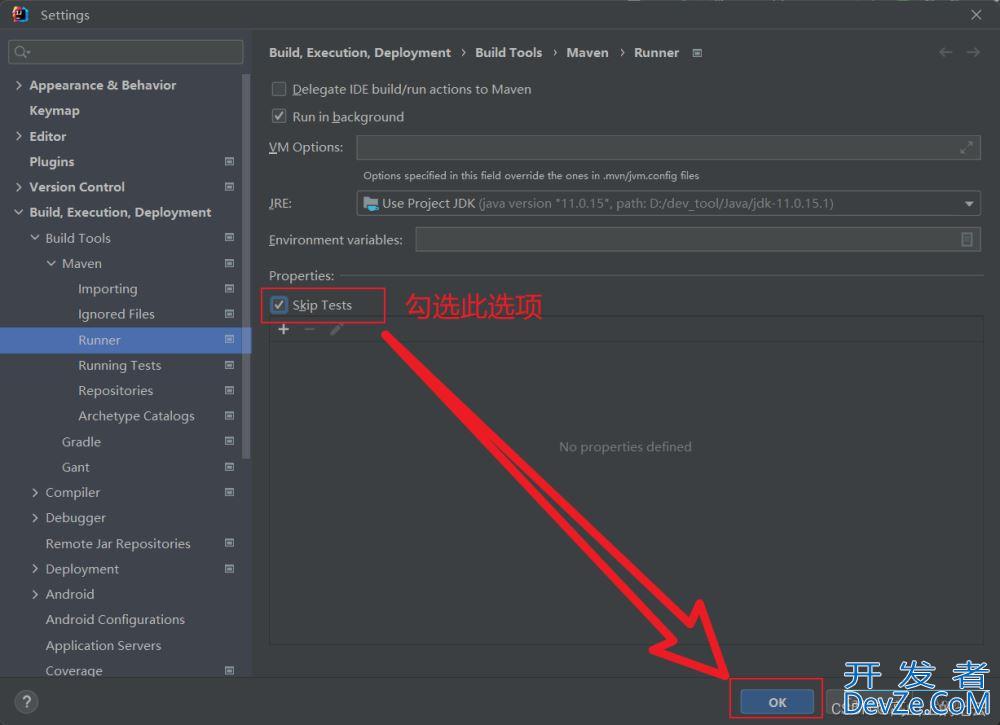Open Android Configurations settings

[x=115, y=620]
